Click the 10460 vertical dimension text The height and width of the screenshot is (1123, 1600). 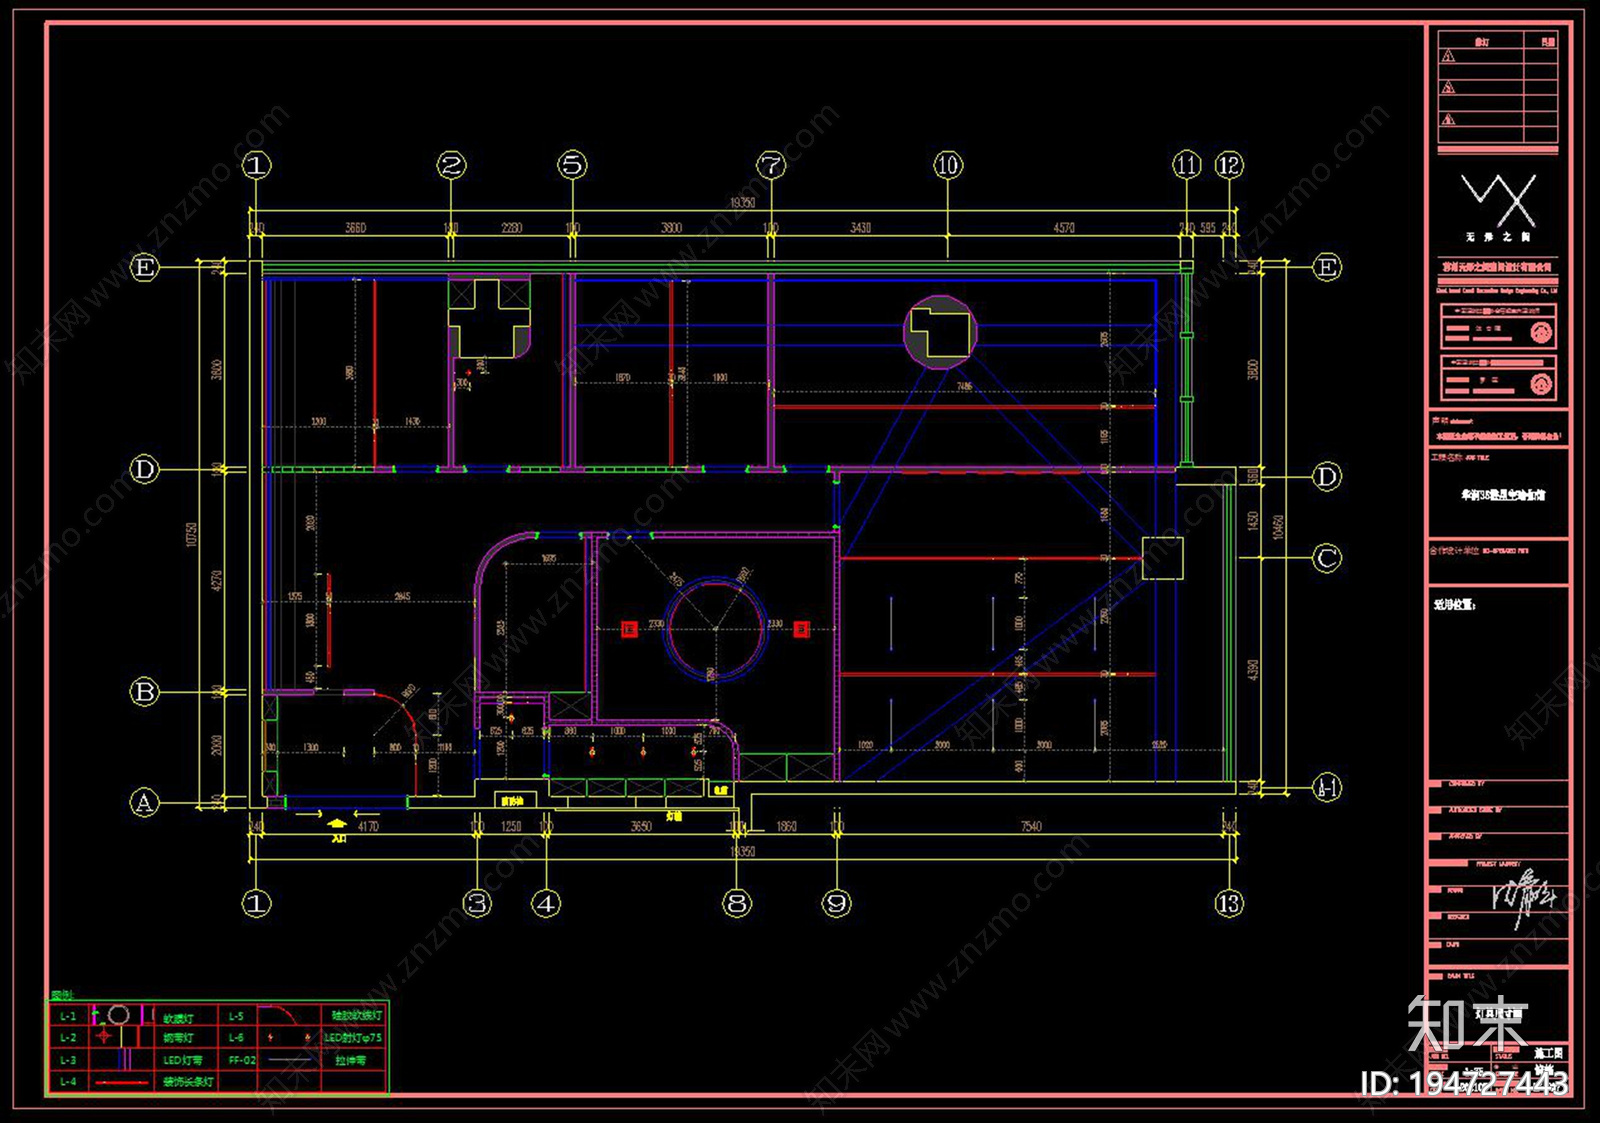[x=1278, y=527]
